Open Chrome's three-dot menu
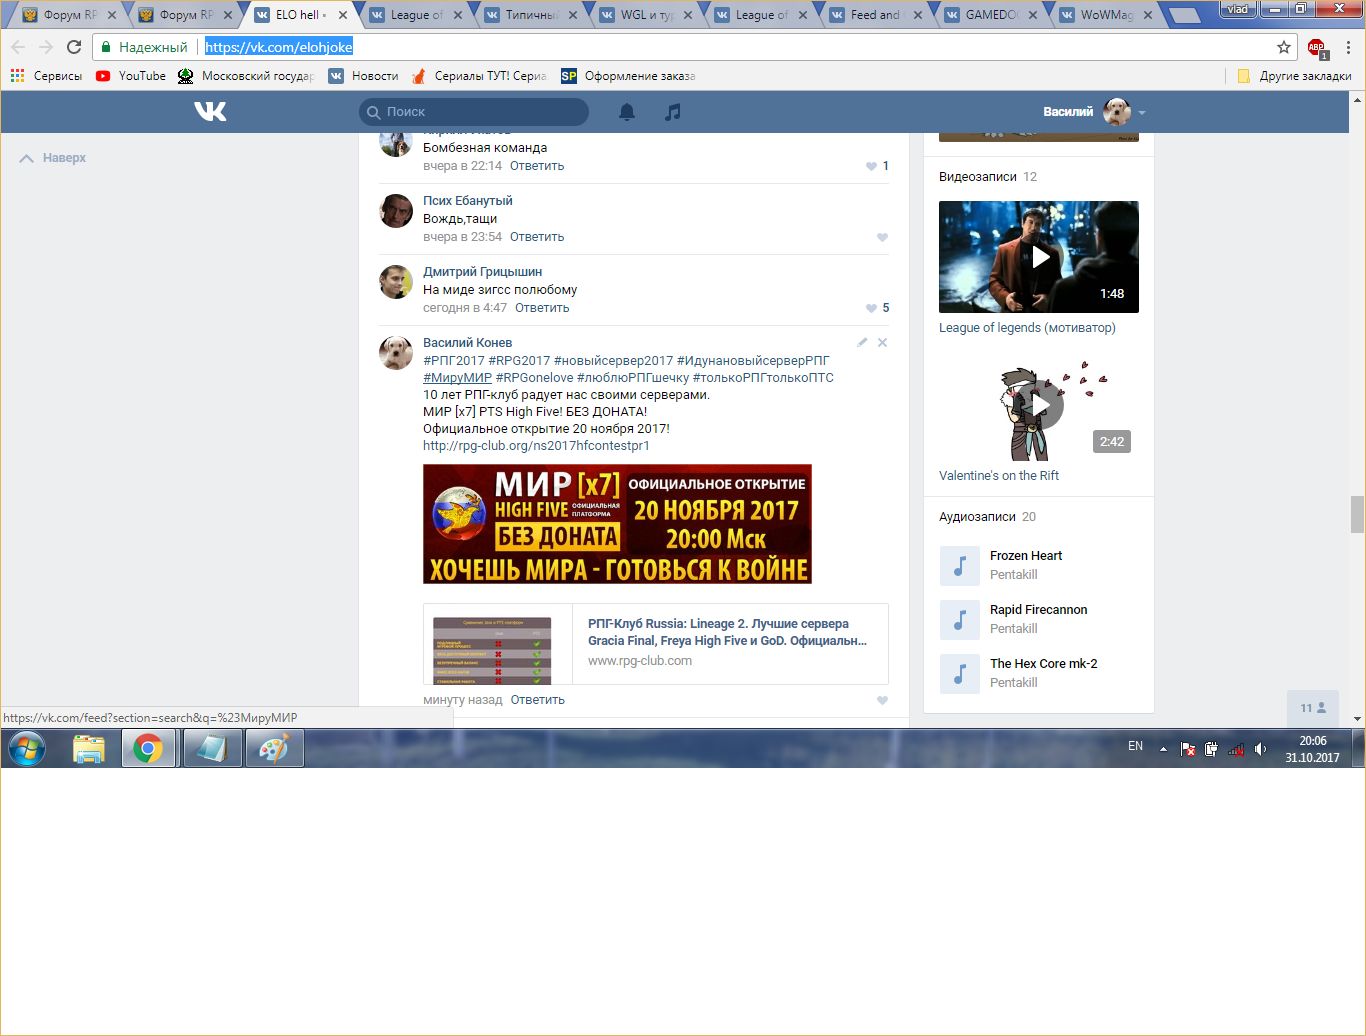This screenshot has width=1366, height=1036. (1348, 47)
